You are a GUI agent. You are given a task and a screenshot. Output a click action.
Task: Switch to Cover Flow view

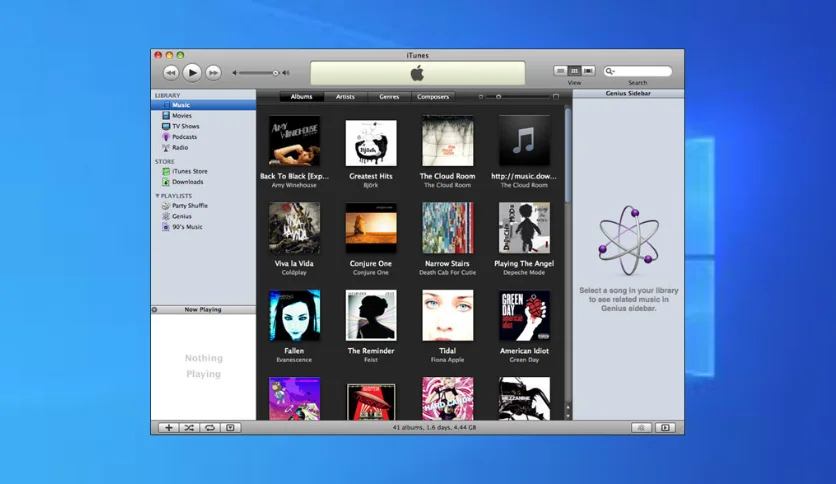coord(588,71)
